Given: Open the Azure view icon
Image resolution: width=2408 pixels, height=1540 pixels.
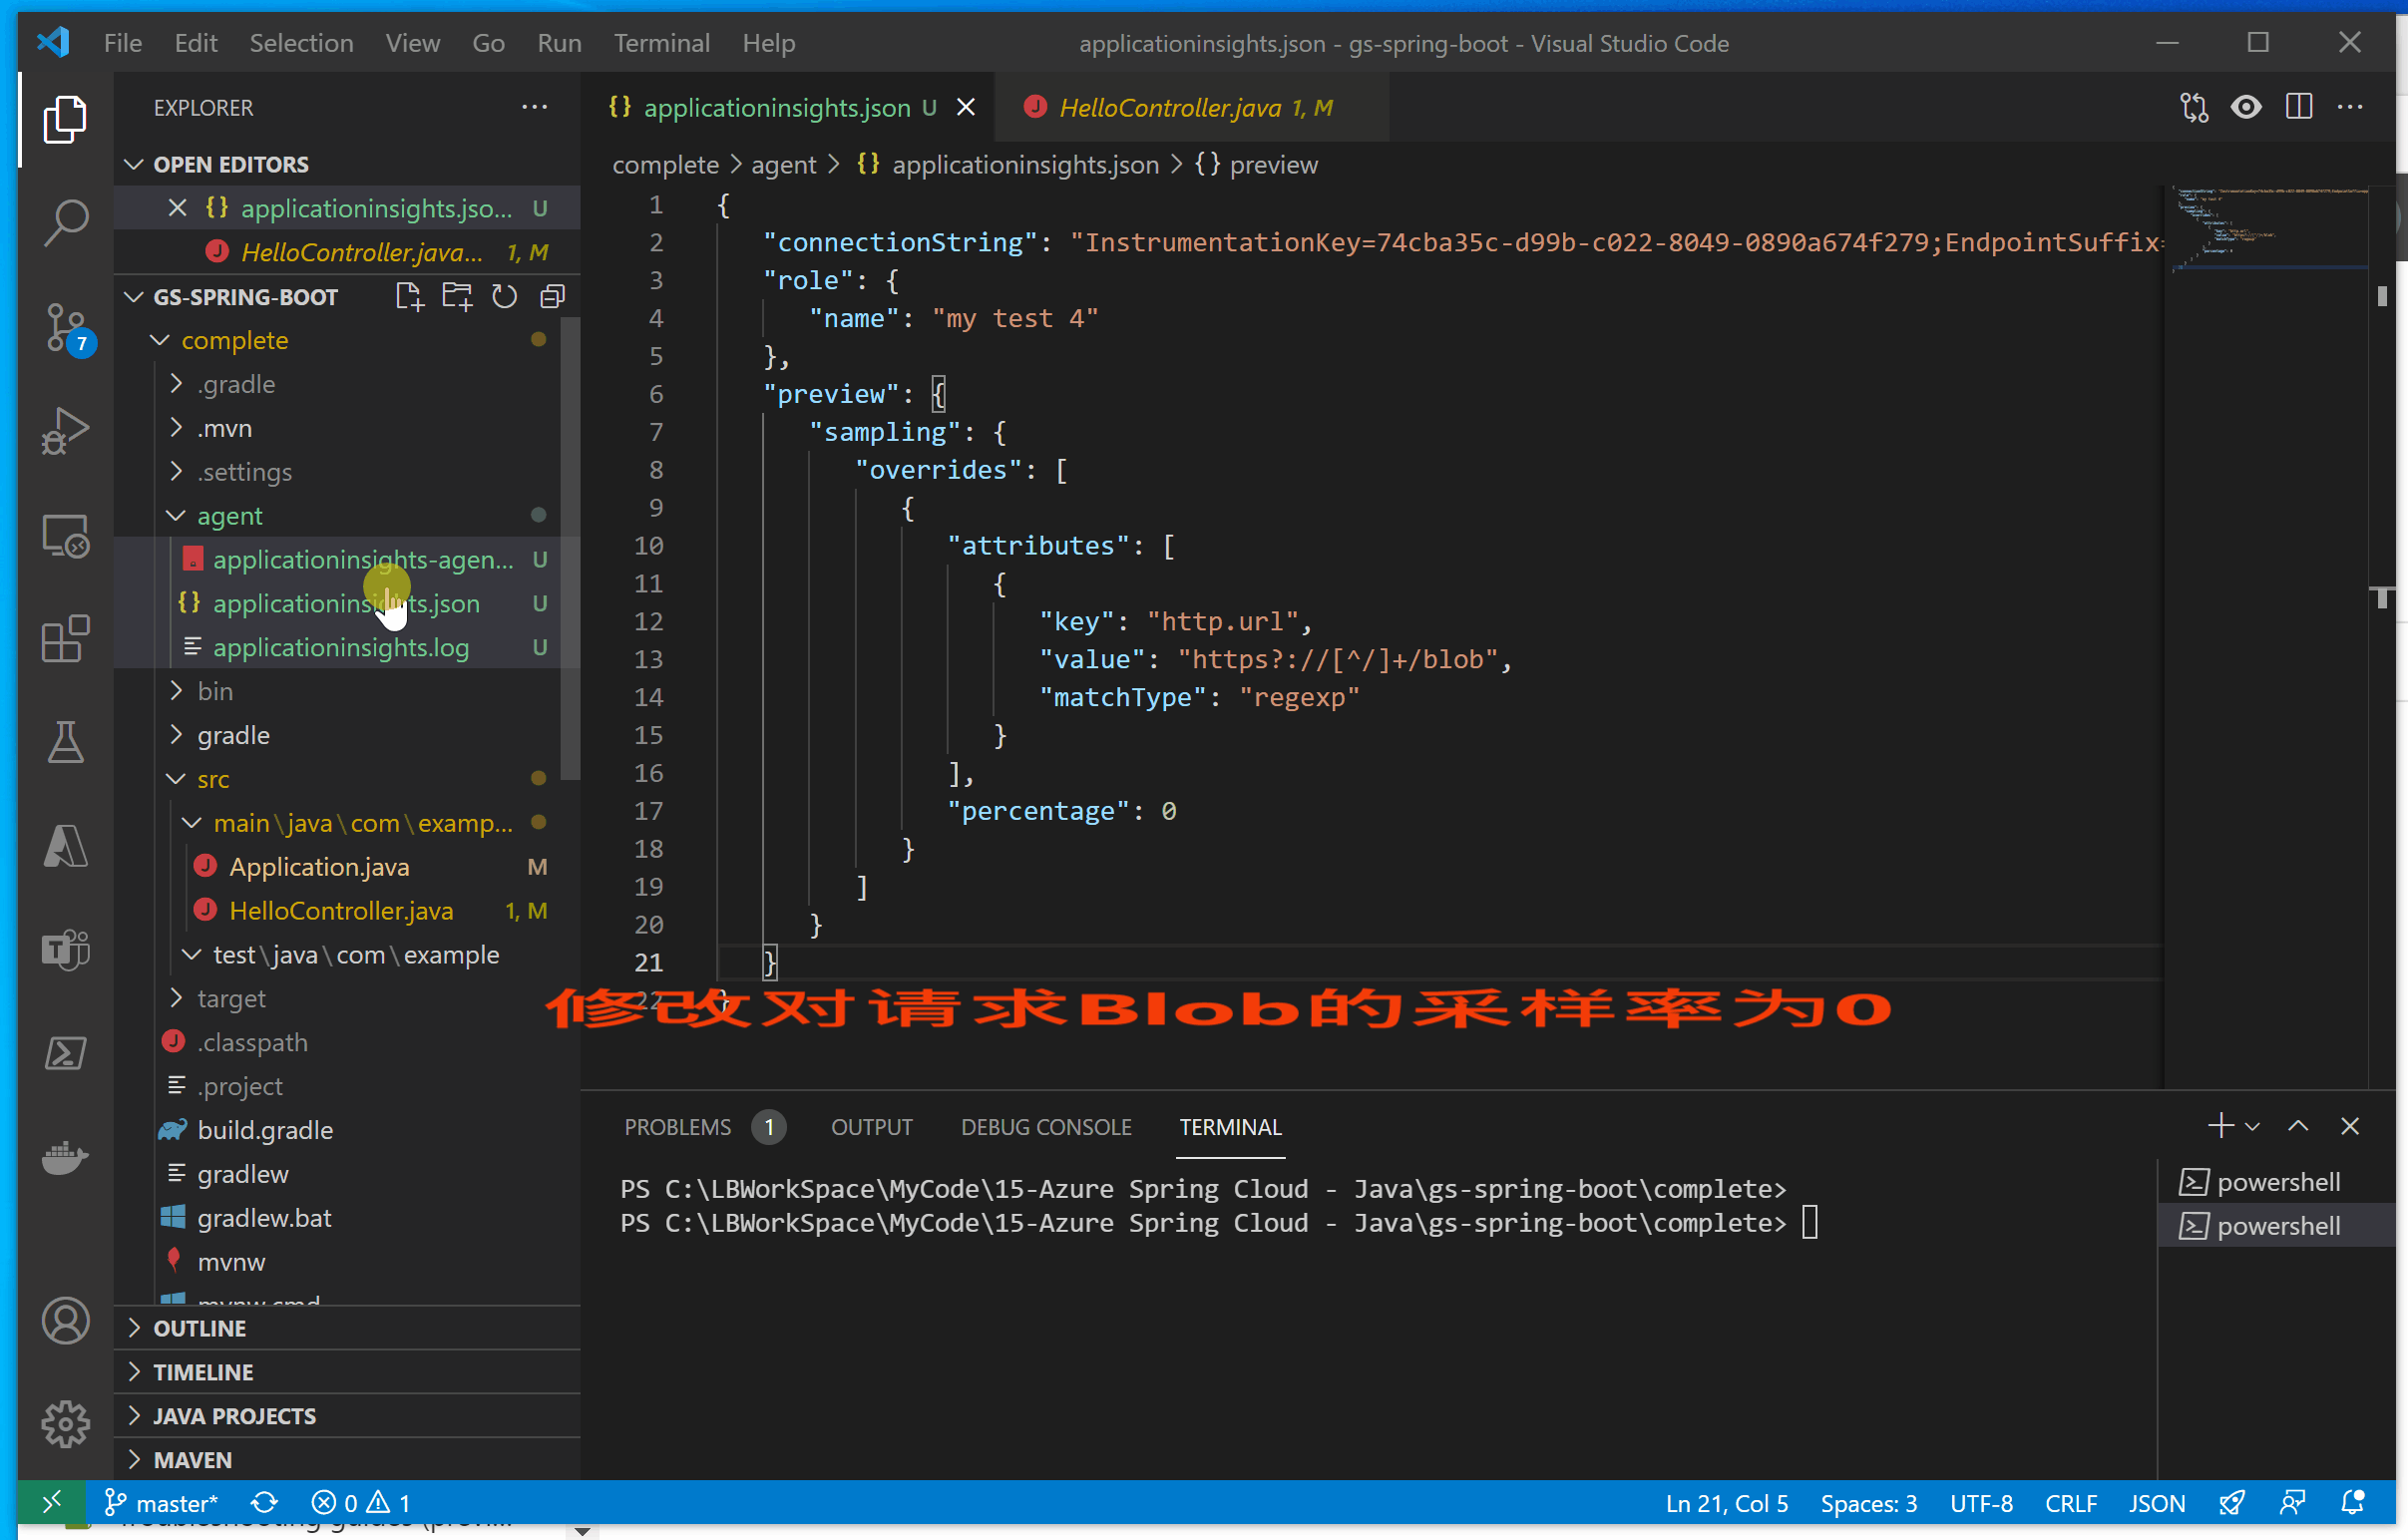Looking at the screenshot, I should [66, 846].
